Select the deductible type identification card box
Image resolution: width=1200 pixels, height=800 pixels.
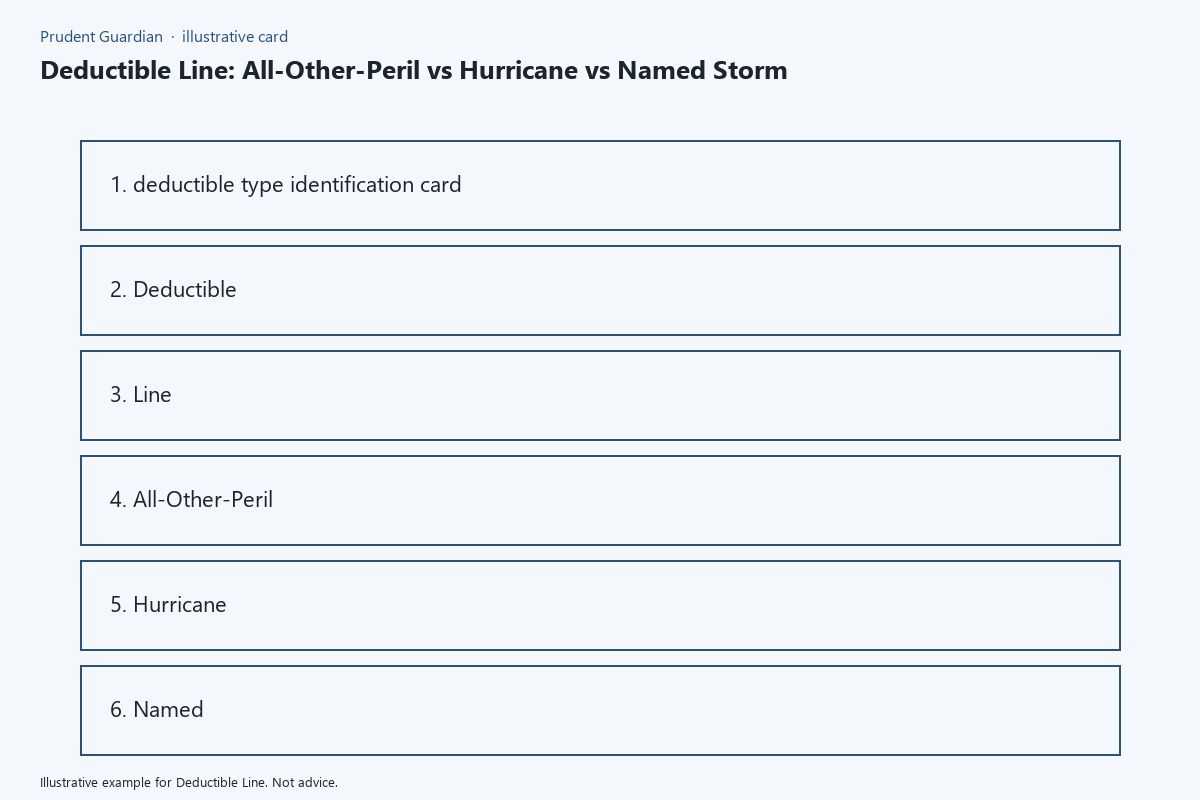pos(600,185)
